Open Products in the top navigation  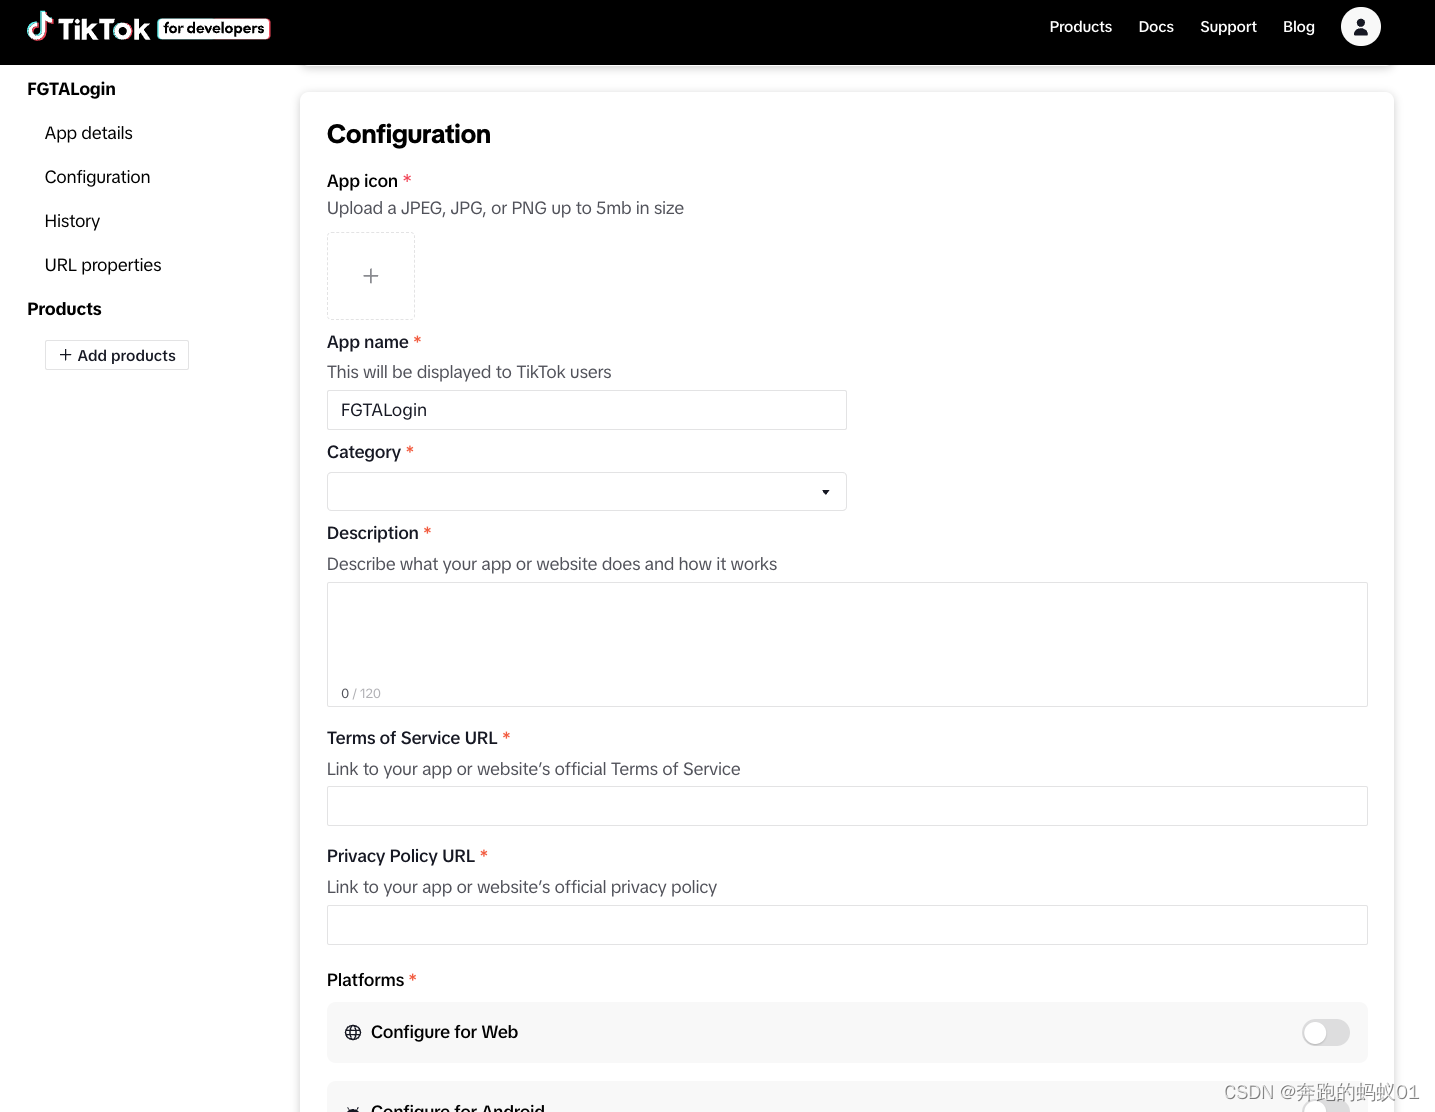click(x=1080, y=27)
